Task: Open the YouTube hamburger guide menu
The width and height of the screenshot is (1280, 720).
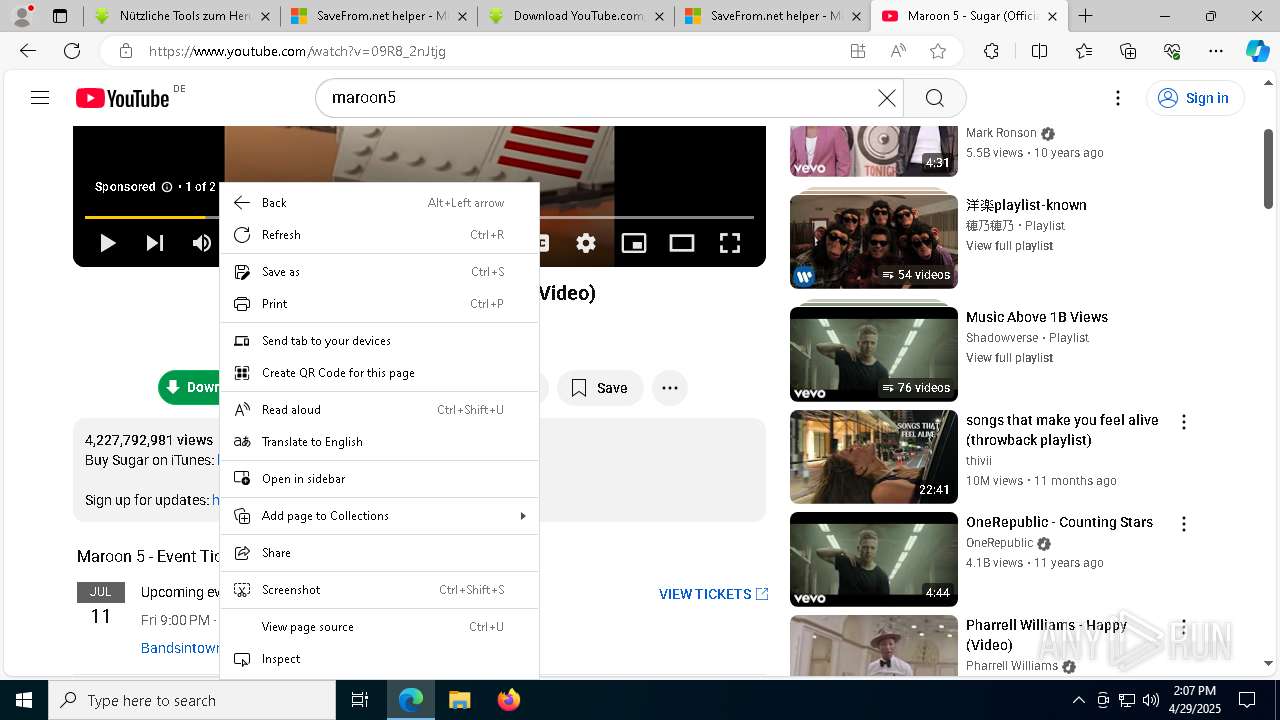Action: click(x=40, y=98)
